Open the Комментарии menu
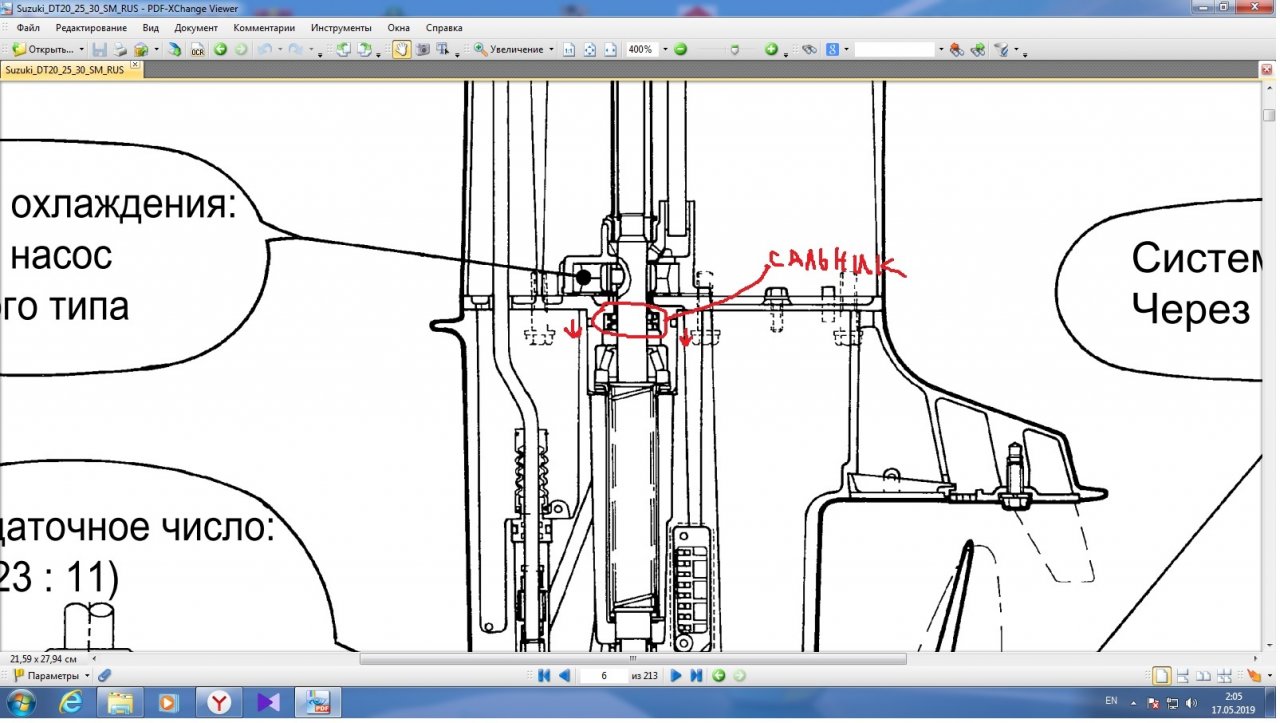The width and height of the screenshot is (1280, 723). click(x=264, y=28)
